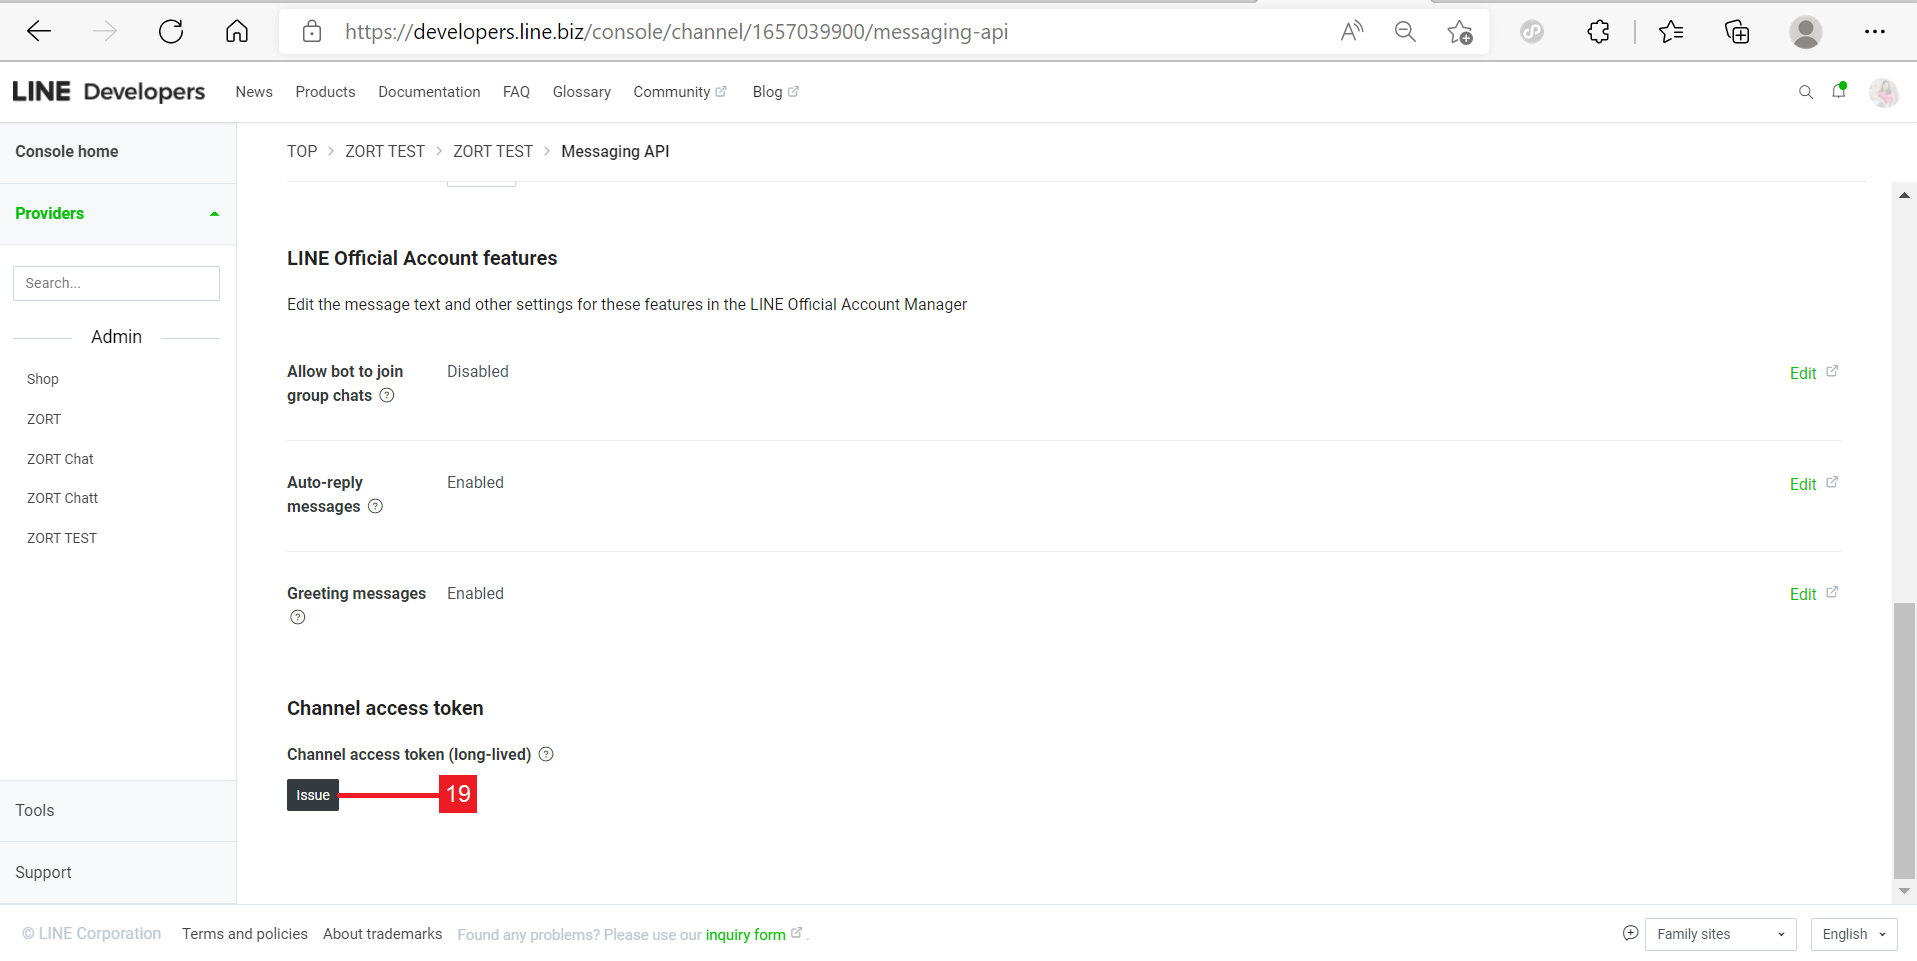Open the Favorites list icon
This screenshot has width=1917, height=961.
[1671, 32]
